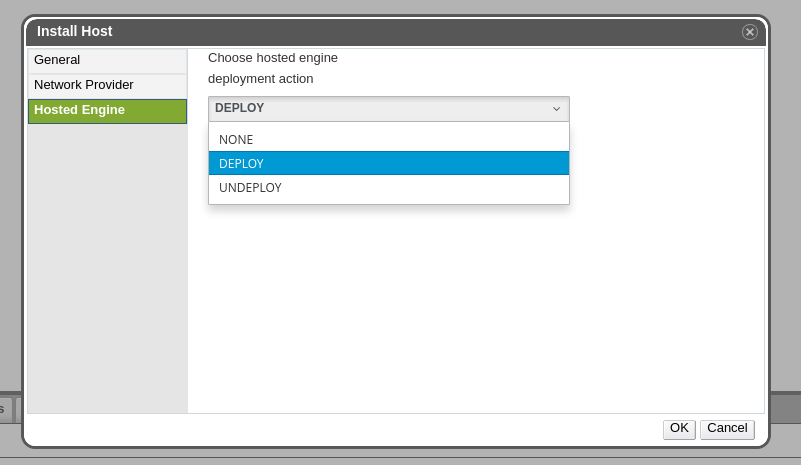
Task: Click the 'Choose hosted engine' label text
Action: [273, 58]
